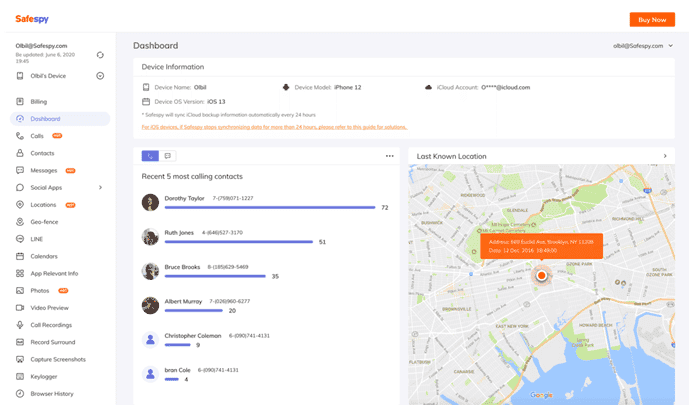This screenshot has height=405, width=689.
Task: Click the Billing icon in sidebar
Action: [20, 101]
